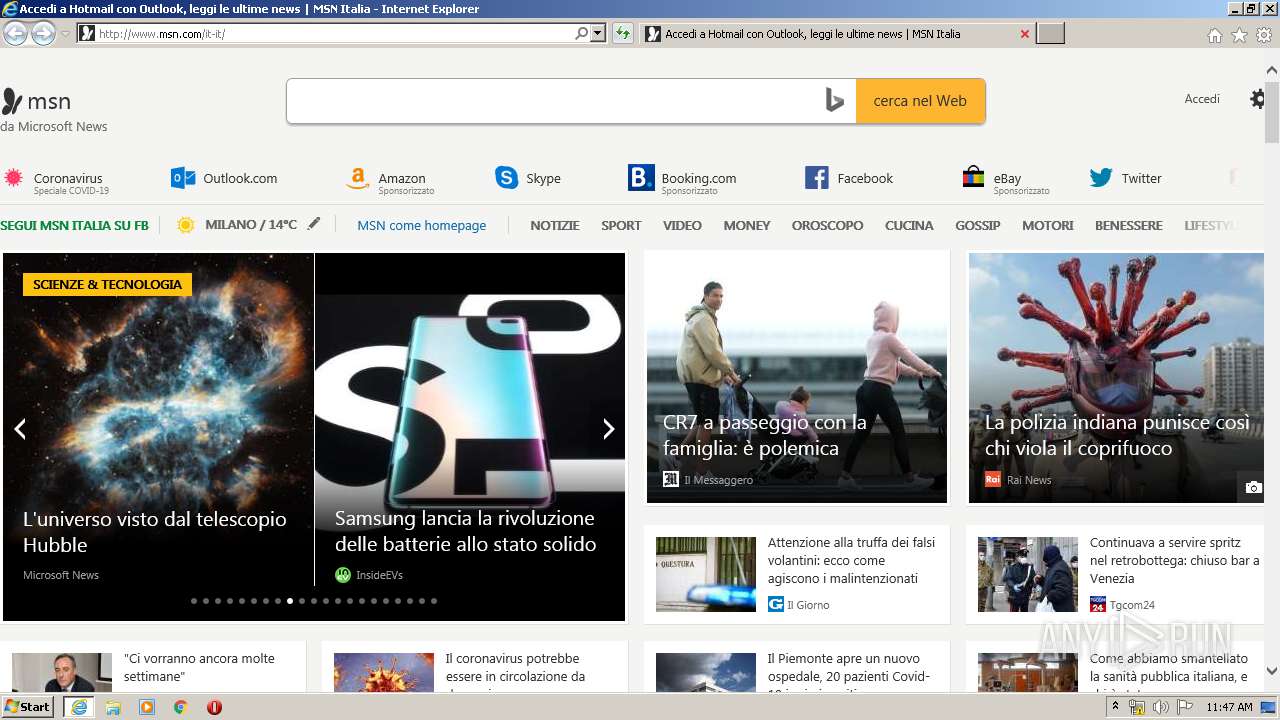1280x720 pixels.
Task: Open the CUCINA menu section
Action: click(909, 225)
